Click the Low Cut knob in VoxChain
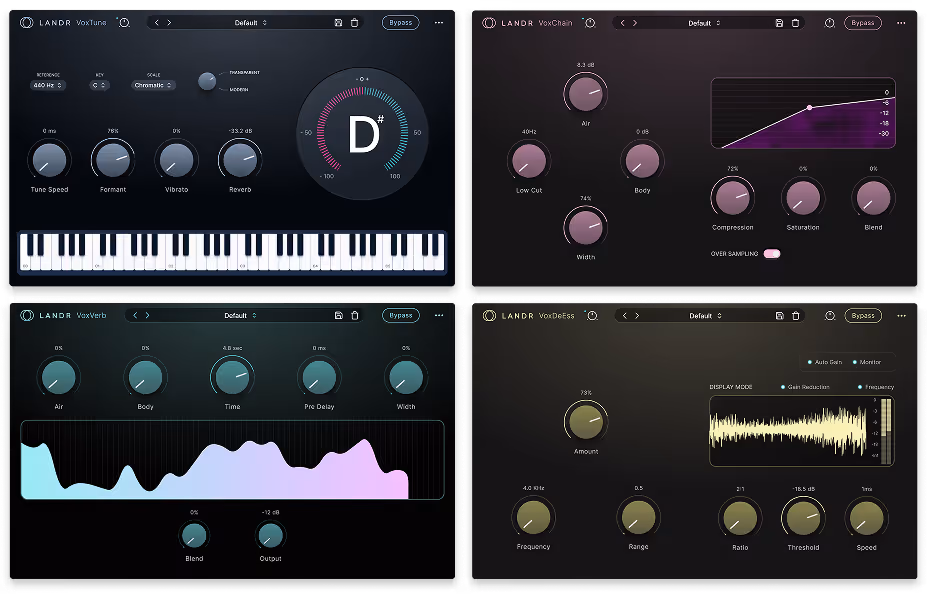Image resolution: width=927 pixels, height=594 pixels. 529,161
